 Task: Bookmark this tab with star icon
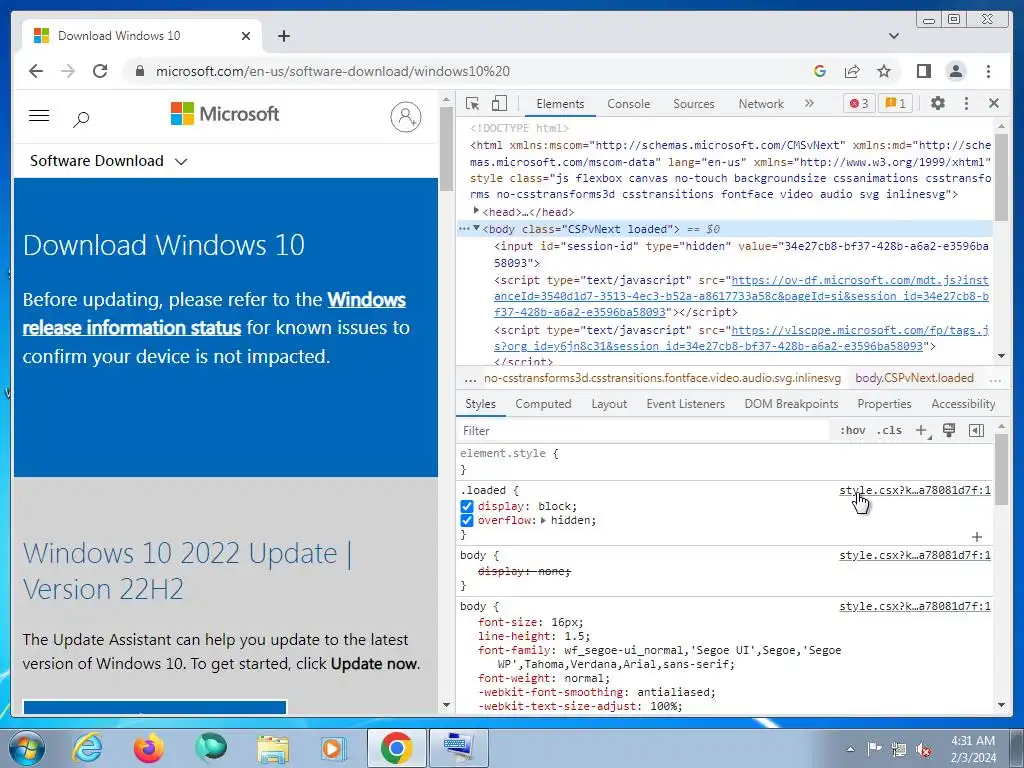884,71
